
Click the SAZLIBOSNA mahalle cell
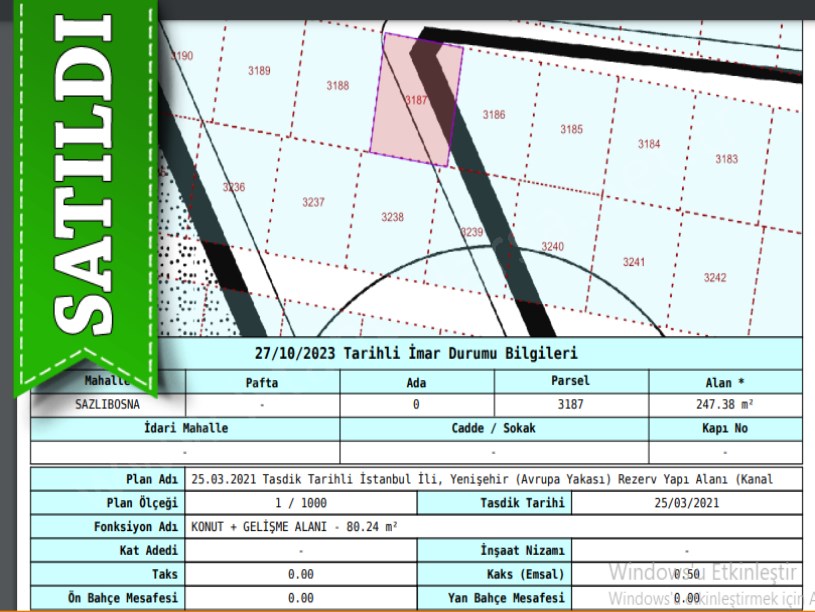108,405
